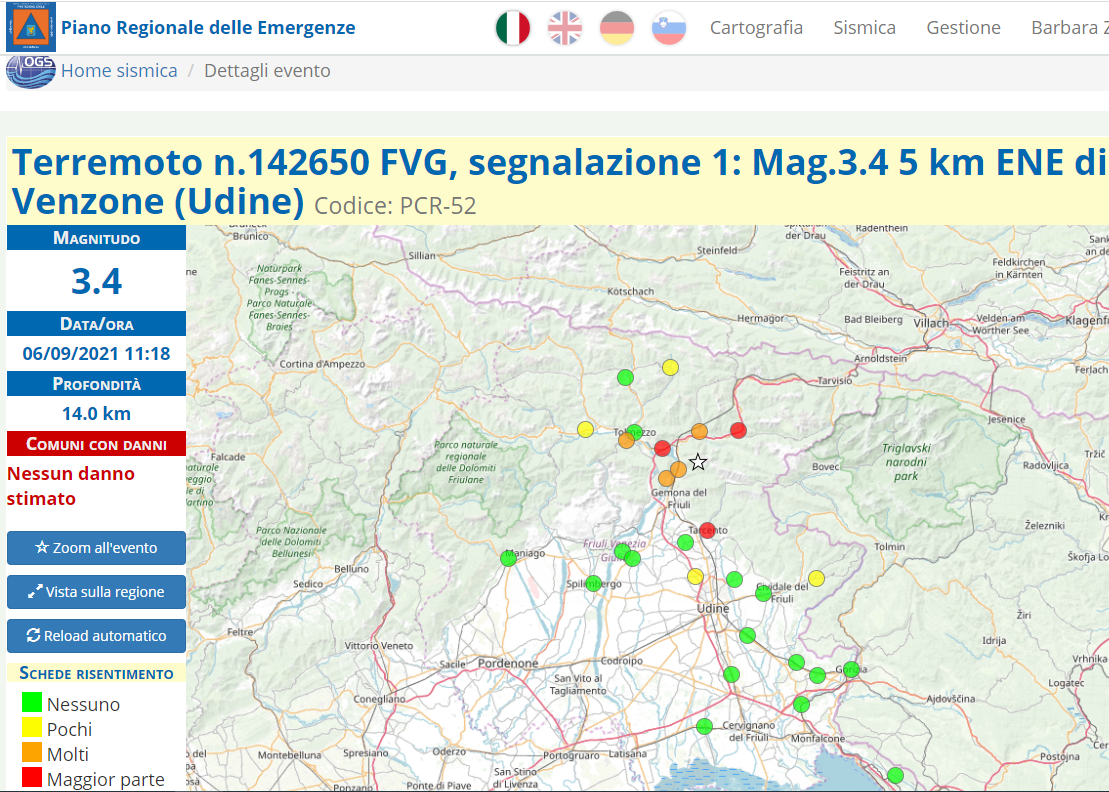The height and width of the screenshot is (792, 1109).
Task: Select the Slovenian flag language icon
Action: pyautogui.click(x=669, y=28)
